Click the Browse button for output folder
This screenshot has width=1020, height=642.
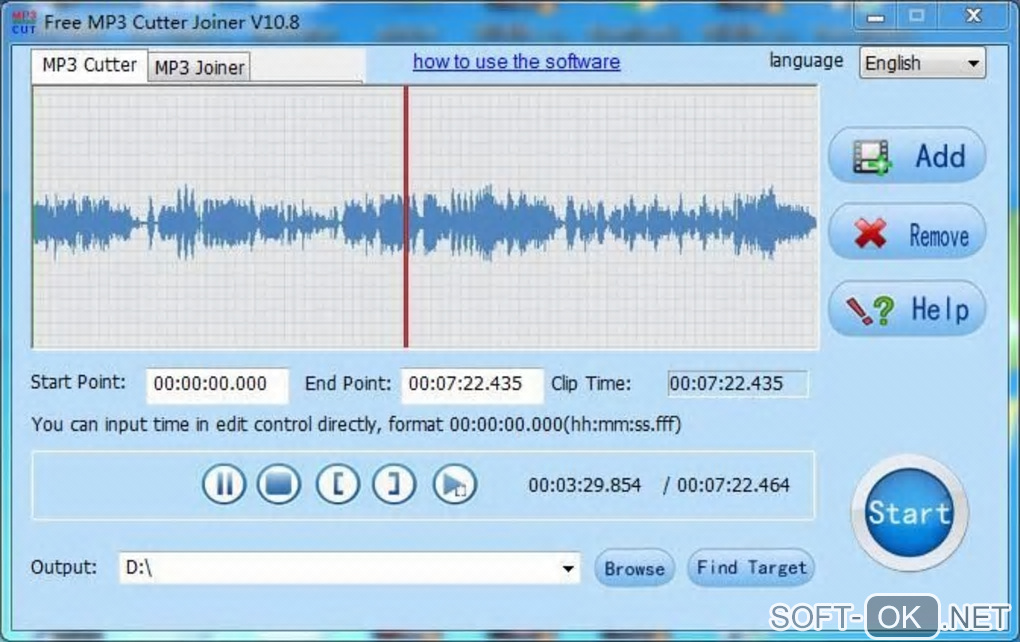point(634,568)
